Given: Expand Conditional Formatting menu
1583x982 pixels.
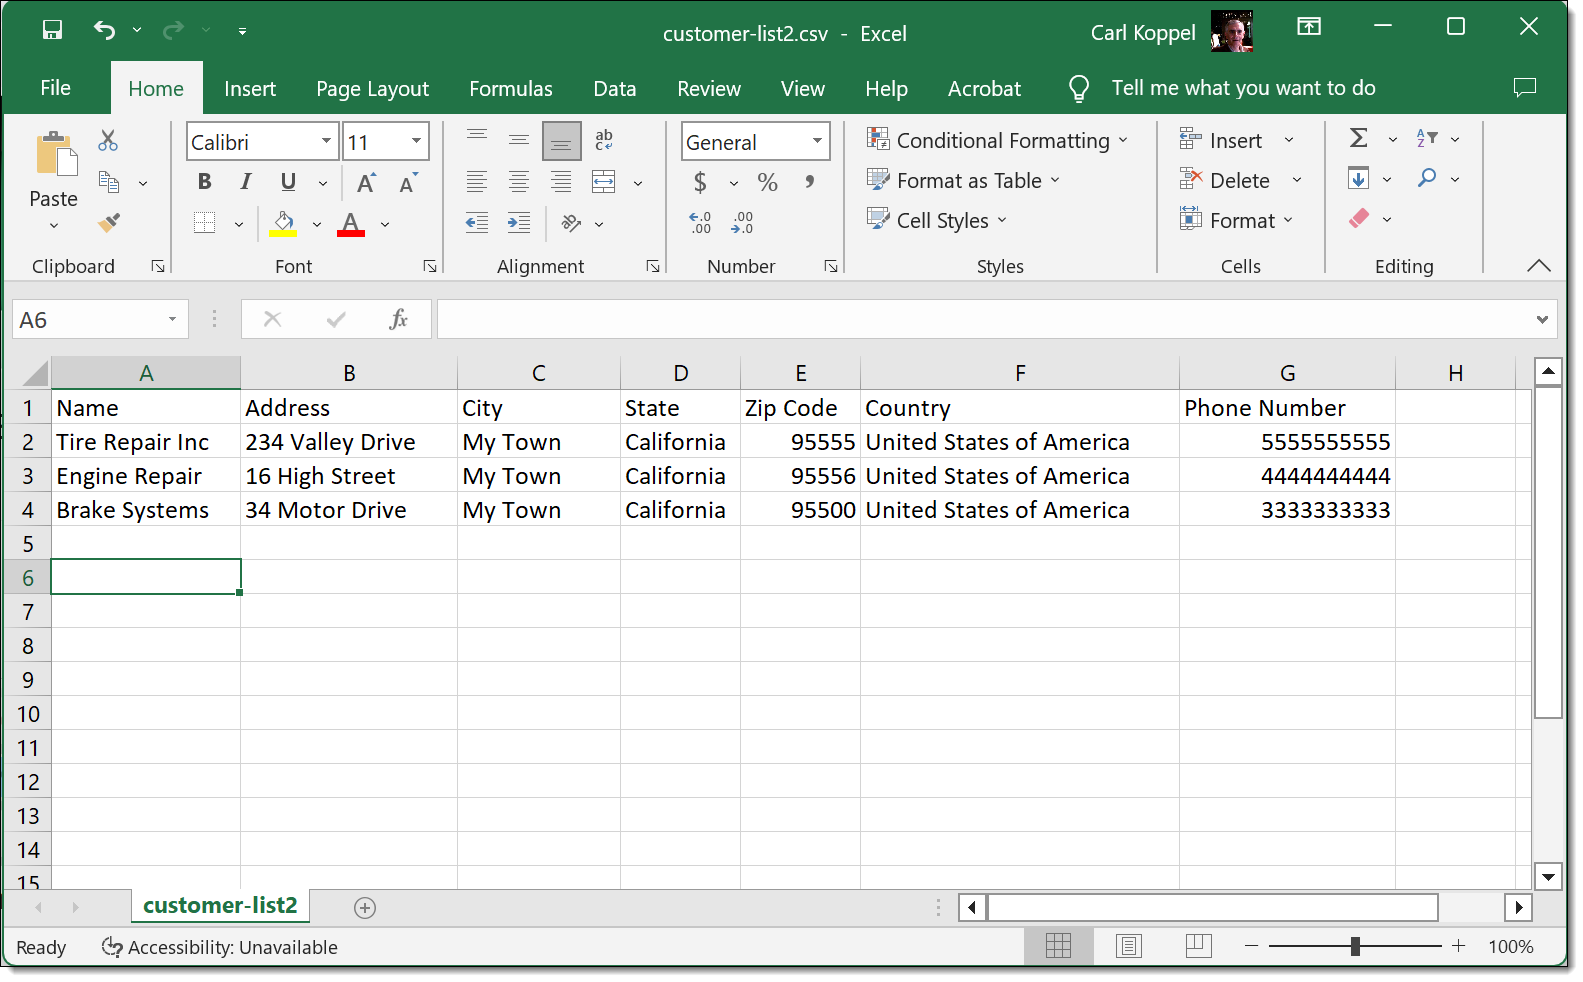Looking at the screenshot, I should pos(997,140).
